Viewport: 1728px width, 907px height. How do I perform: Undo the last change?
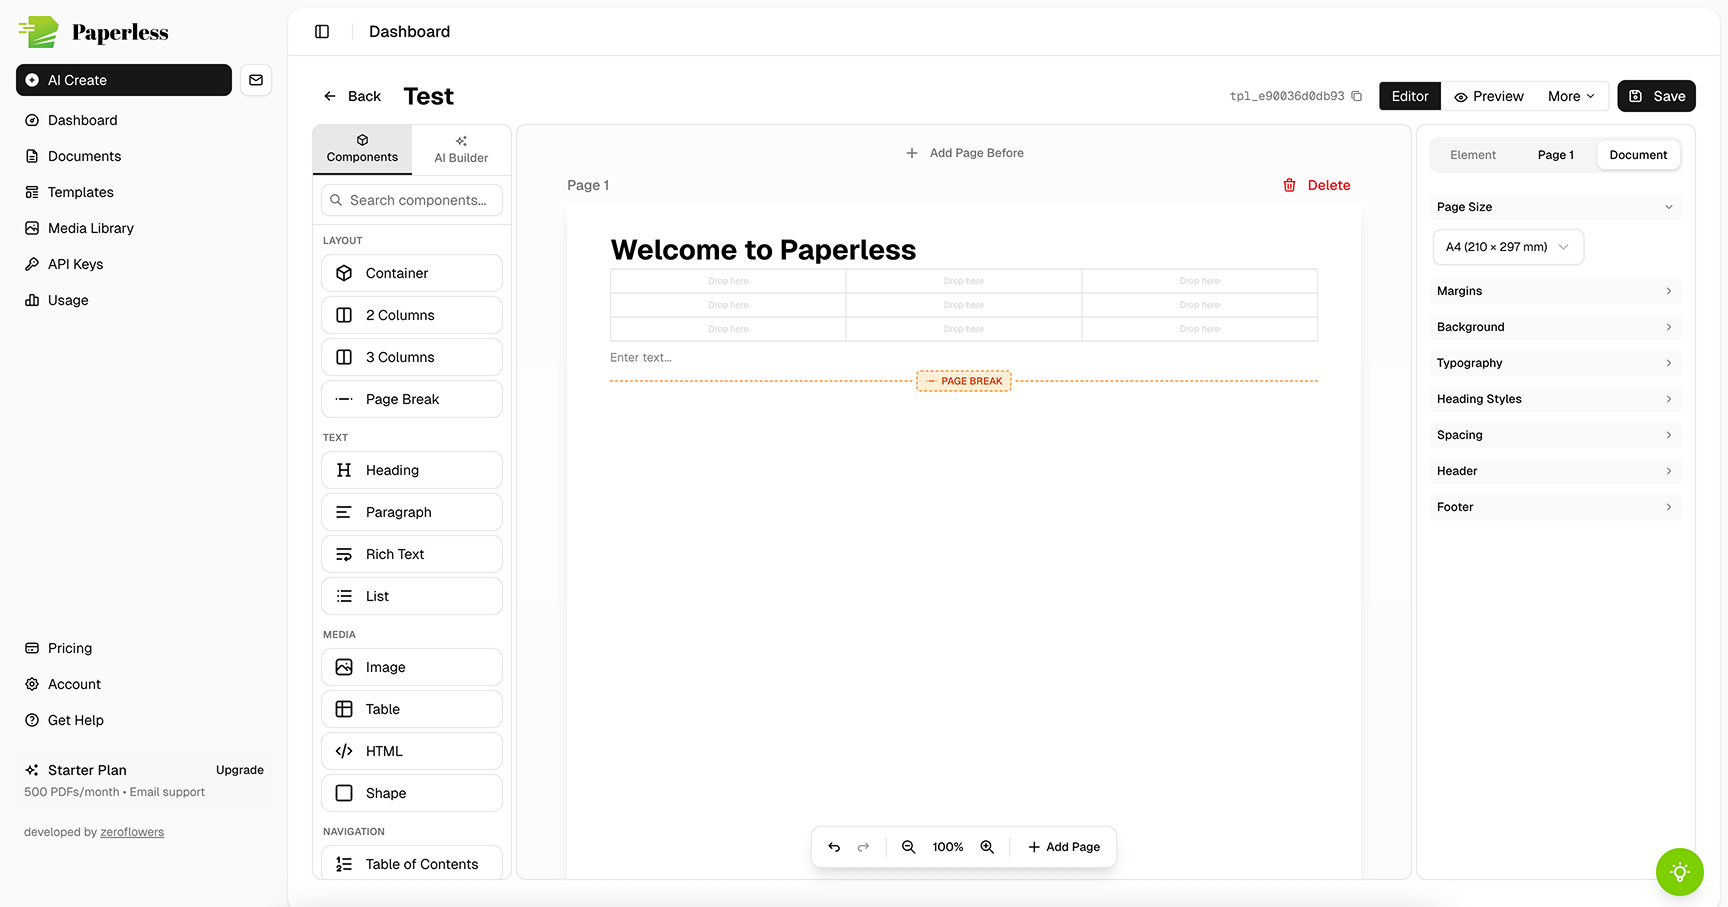coord(834,846)
